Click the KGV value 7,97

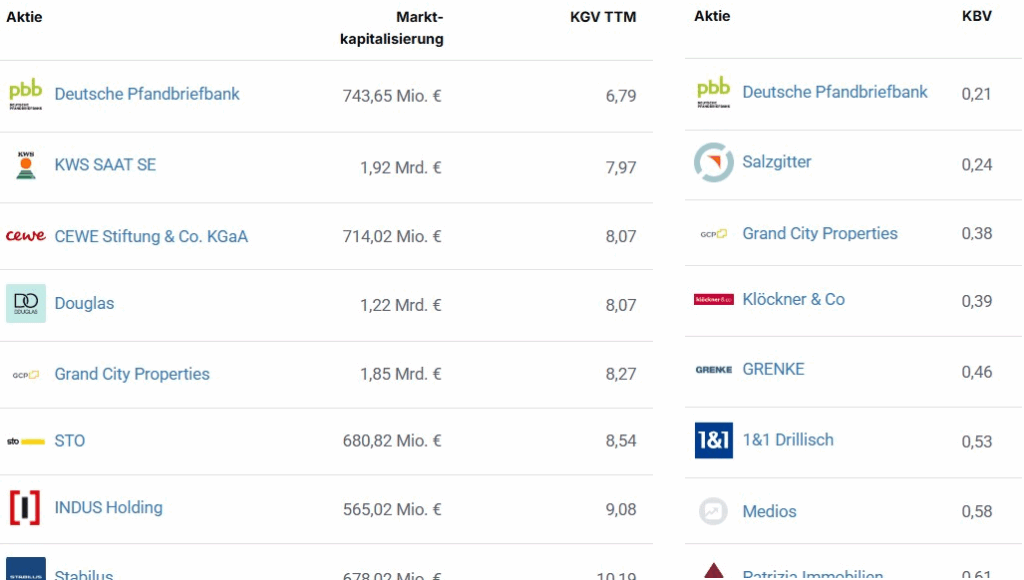[620, 168]
